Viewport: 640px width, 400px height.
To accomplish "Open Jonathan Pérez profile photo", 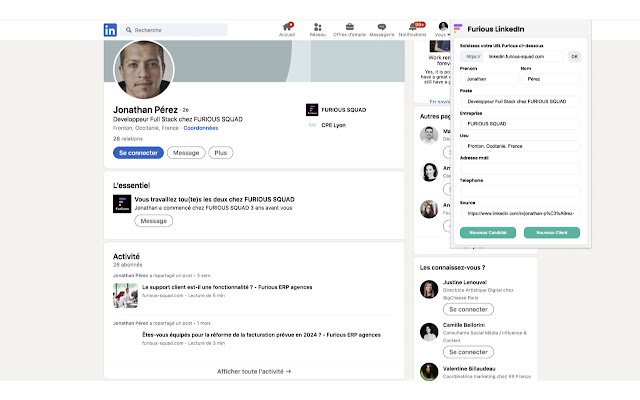I will pos(144,69).
